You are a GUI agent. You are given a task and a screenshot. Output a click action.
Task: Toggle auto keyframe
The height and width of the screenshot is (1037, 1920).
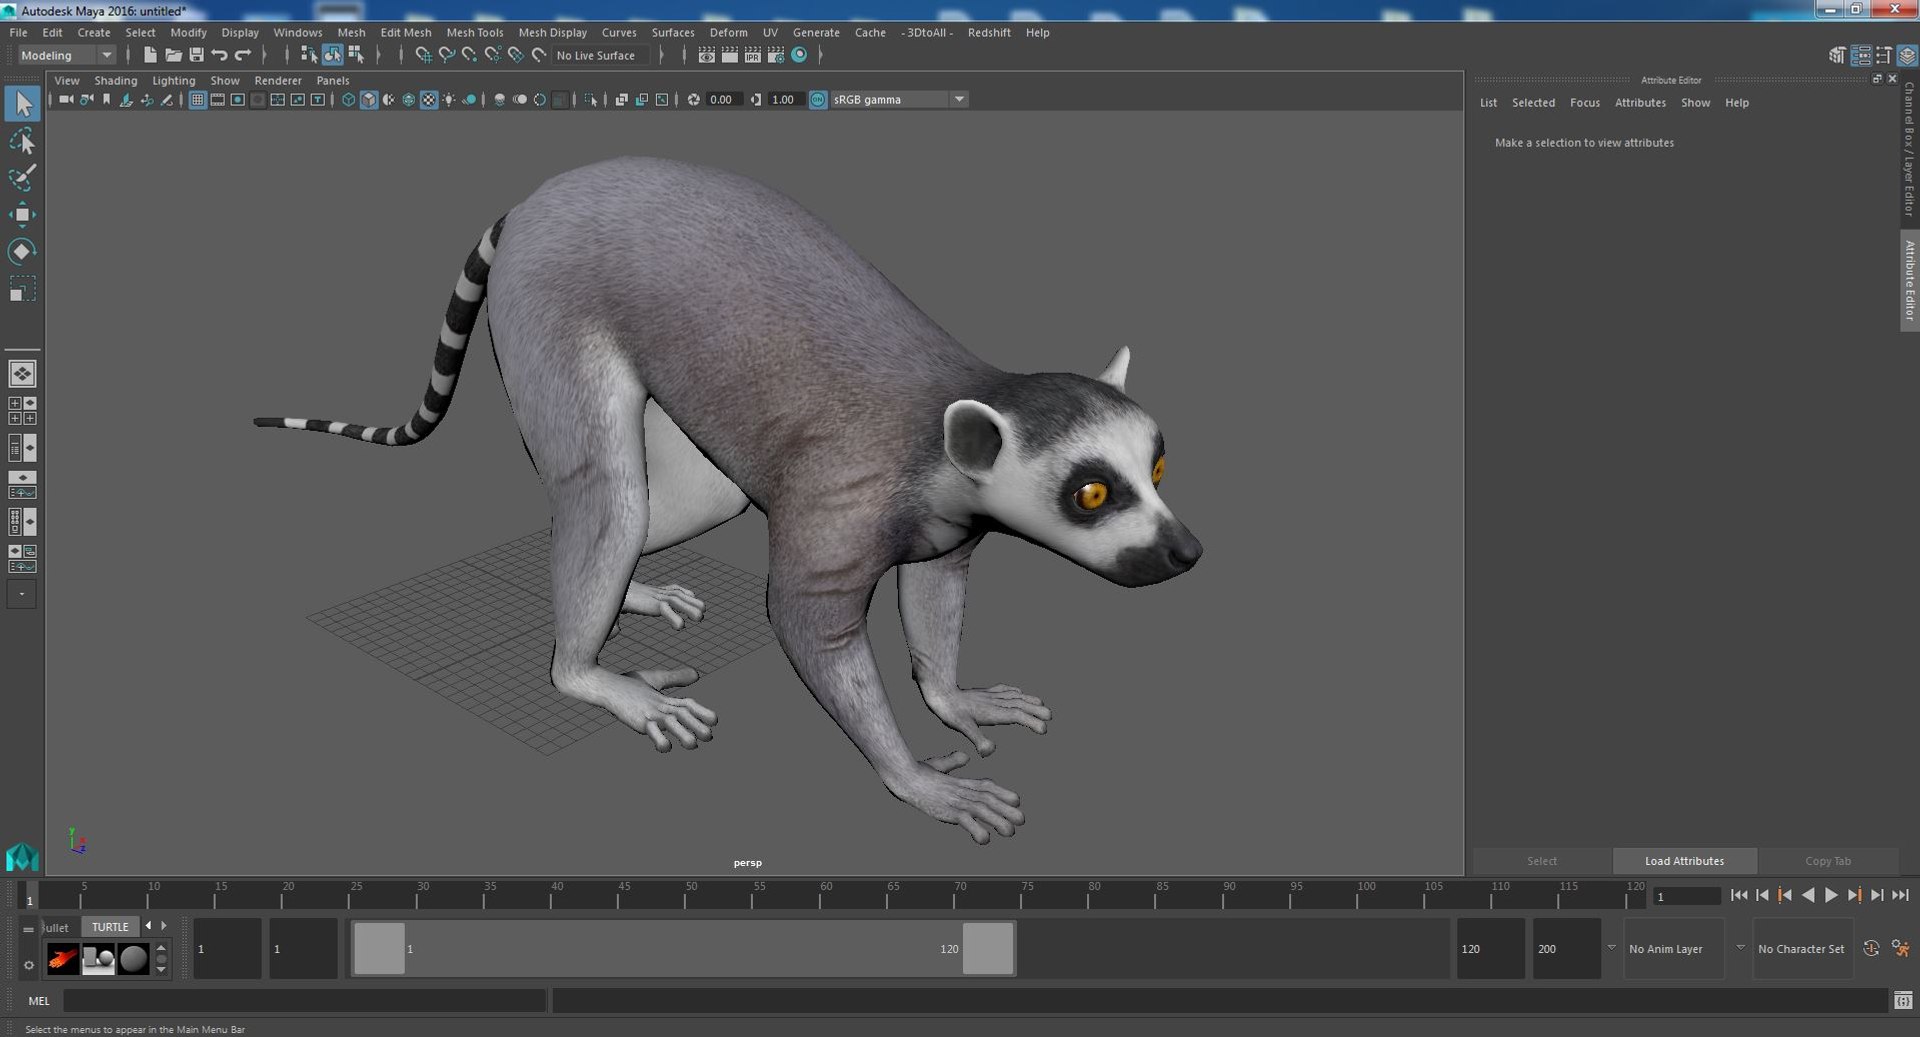tap(1871, 948)
